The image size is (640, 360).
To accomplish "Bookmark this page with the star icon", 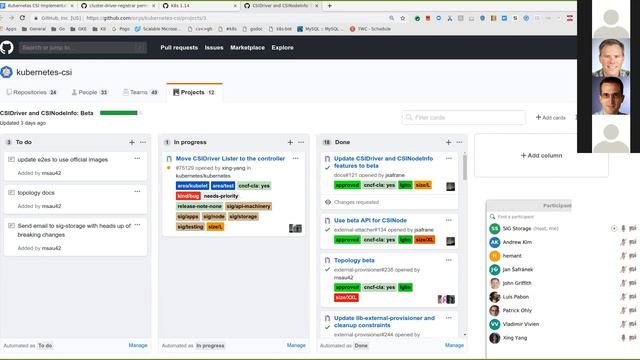I will (402, 18).
